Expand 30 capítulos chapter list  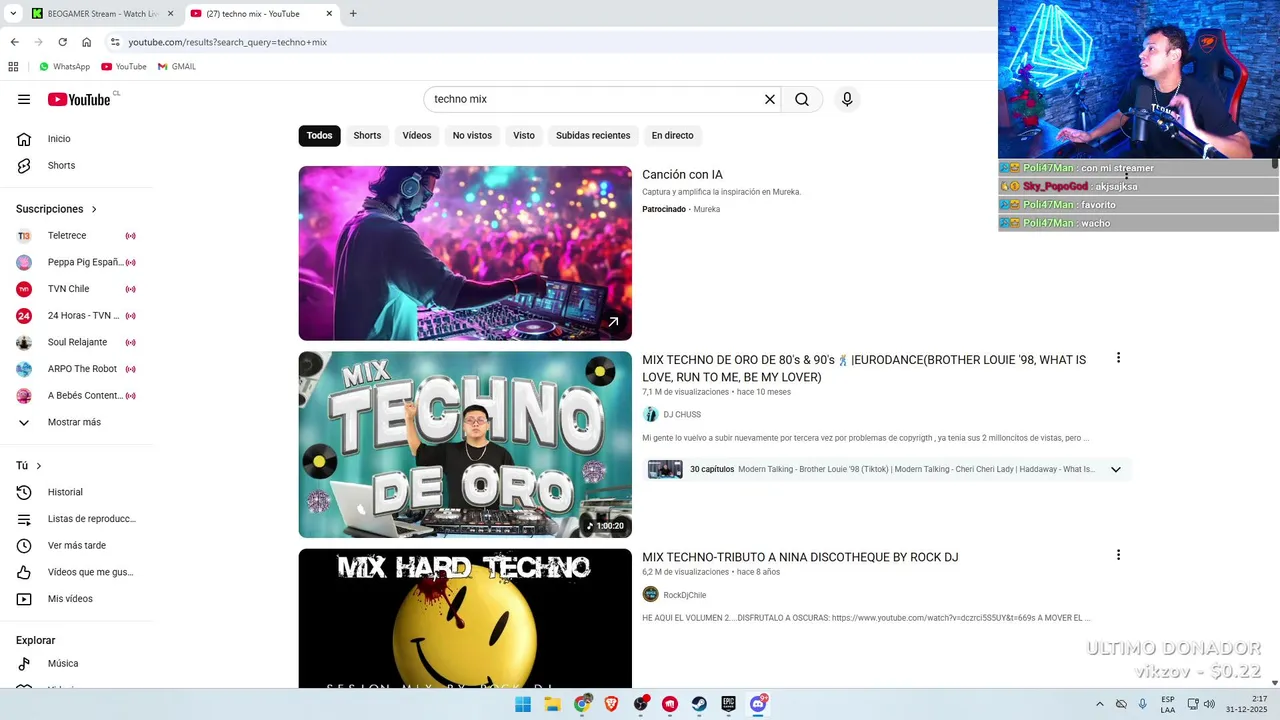[1116, 469]
